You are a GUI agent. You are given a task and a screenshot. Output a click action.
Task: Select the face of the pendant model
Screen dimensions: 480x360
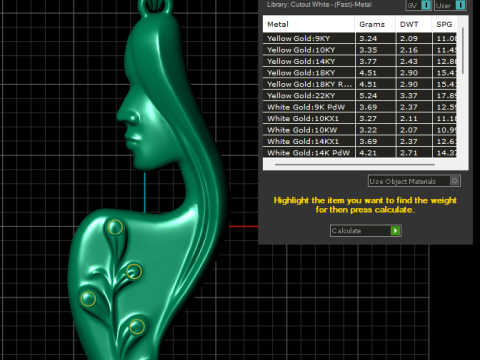(x=147, y=130)
